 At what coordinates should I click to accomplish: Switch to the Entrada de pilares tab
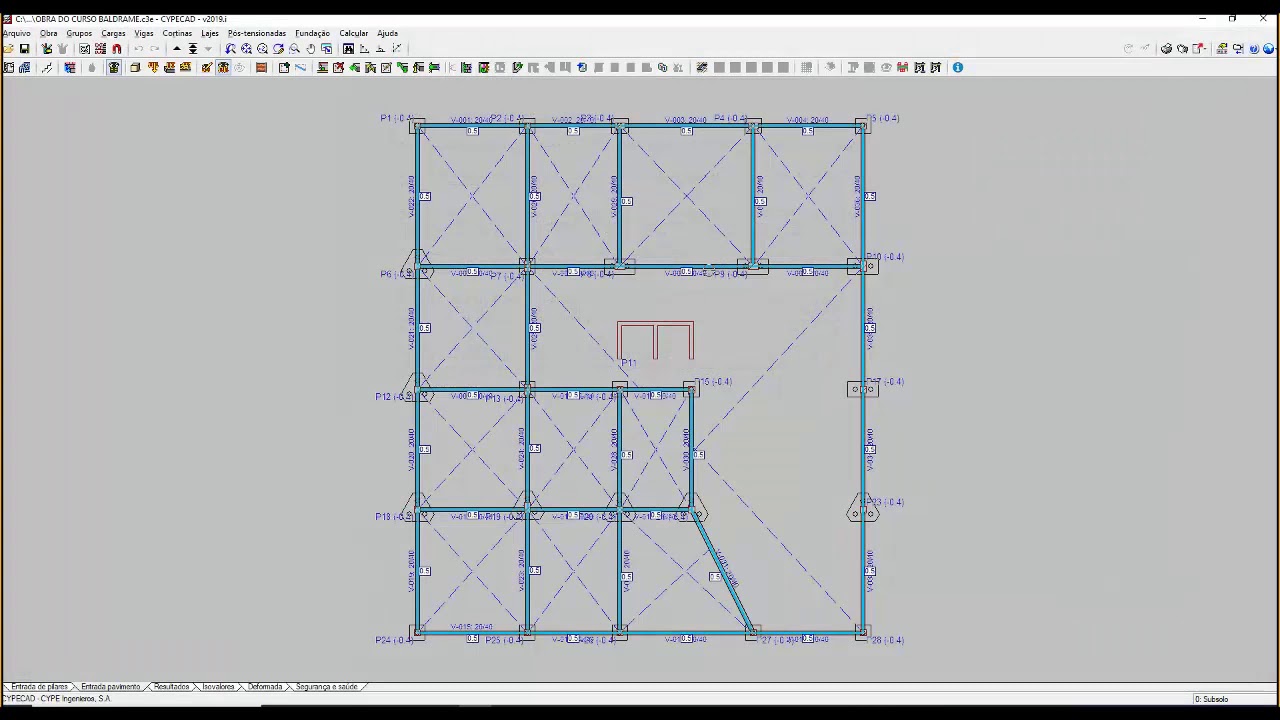click(x=39, y=687)
